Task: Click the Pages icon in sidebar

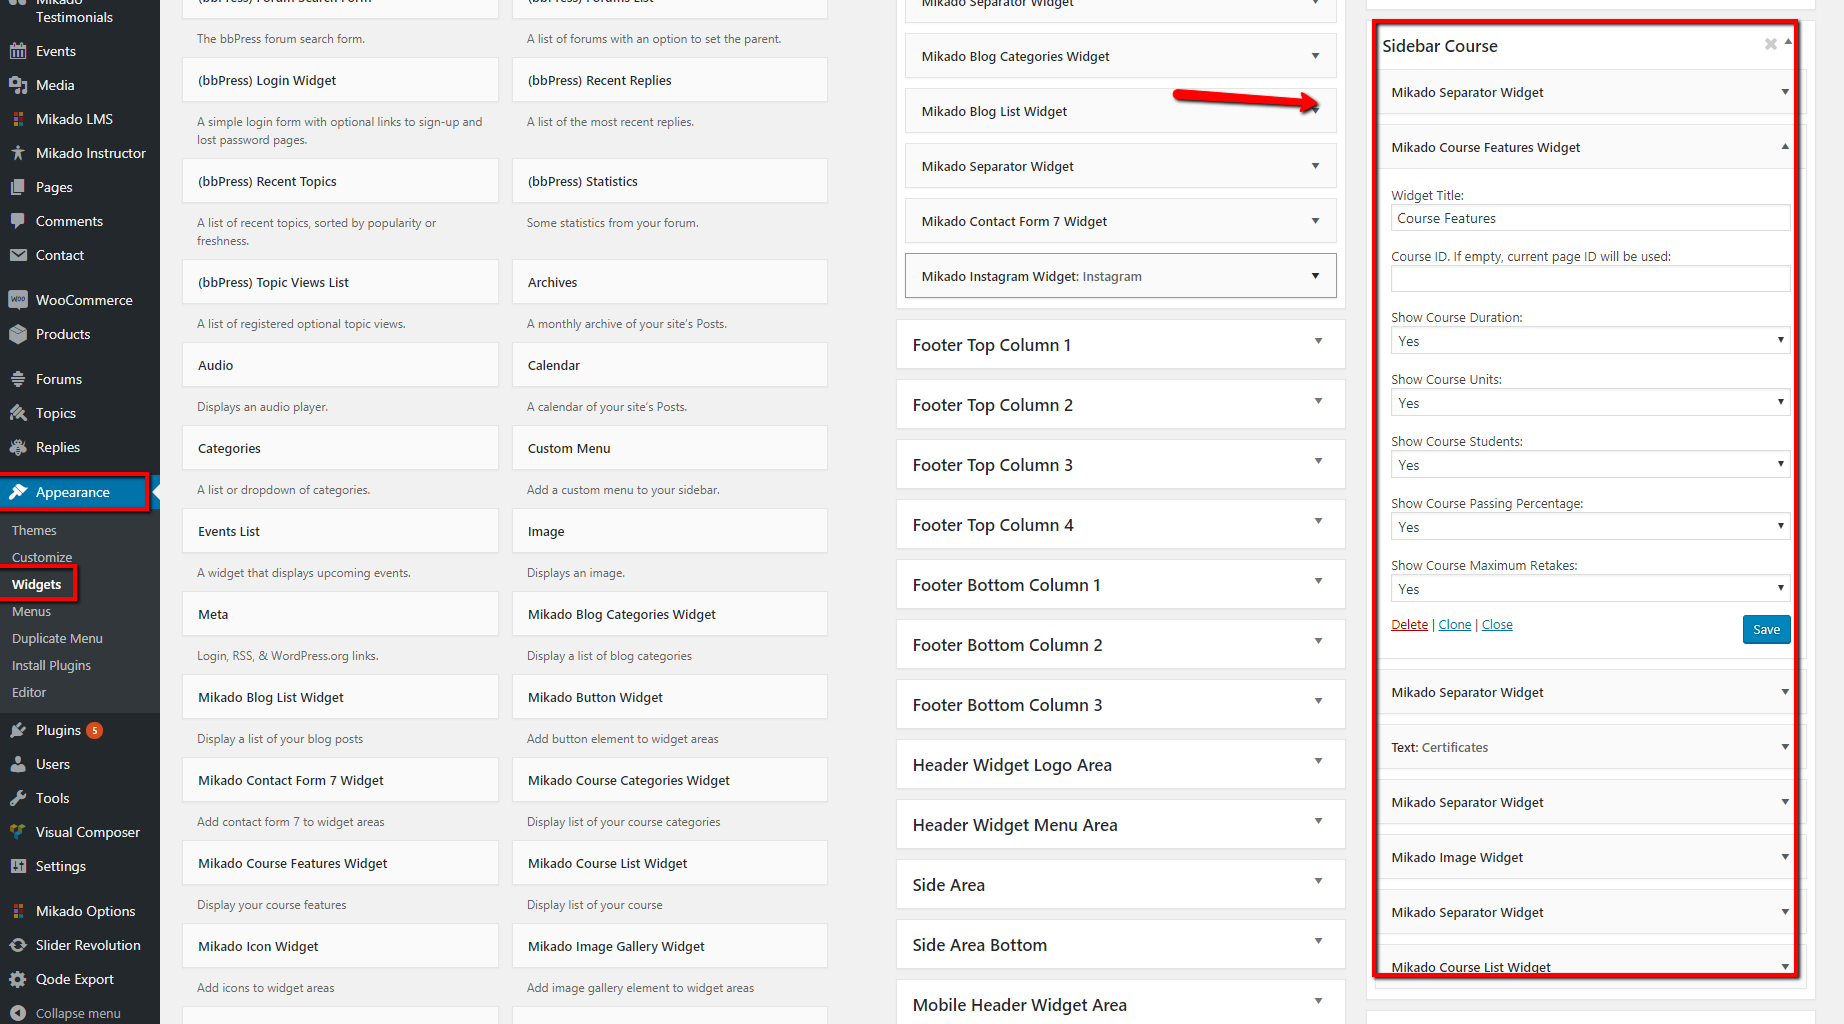Action: (18, 187)
